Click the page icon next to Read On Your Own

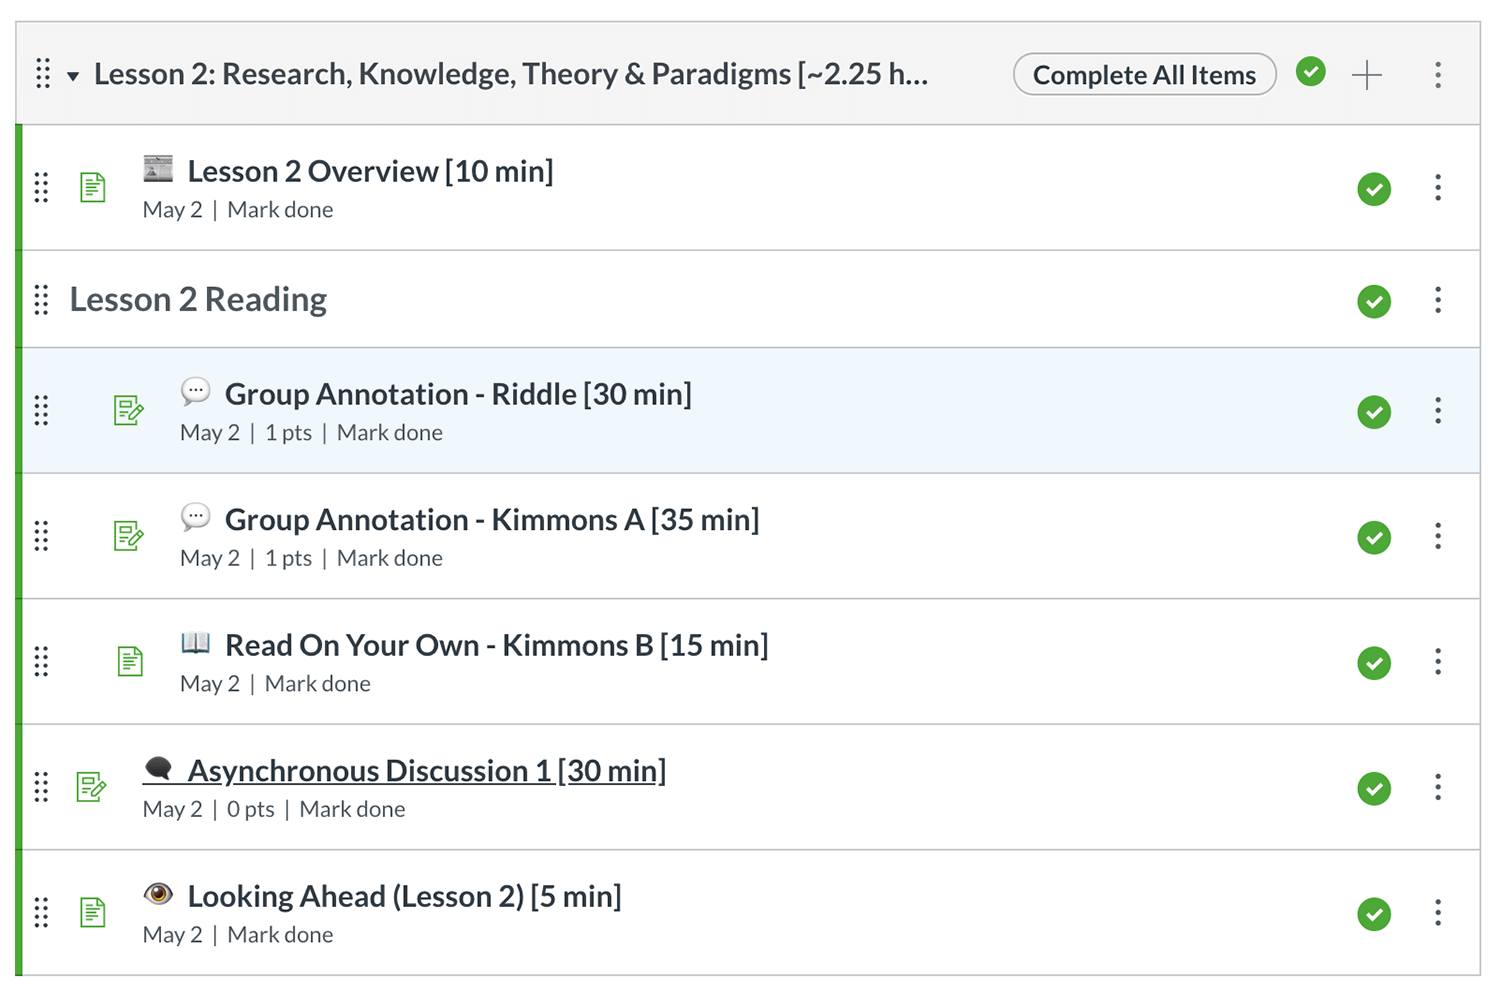(130, 661)
